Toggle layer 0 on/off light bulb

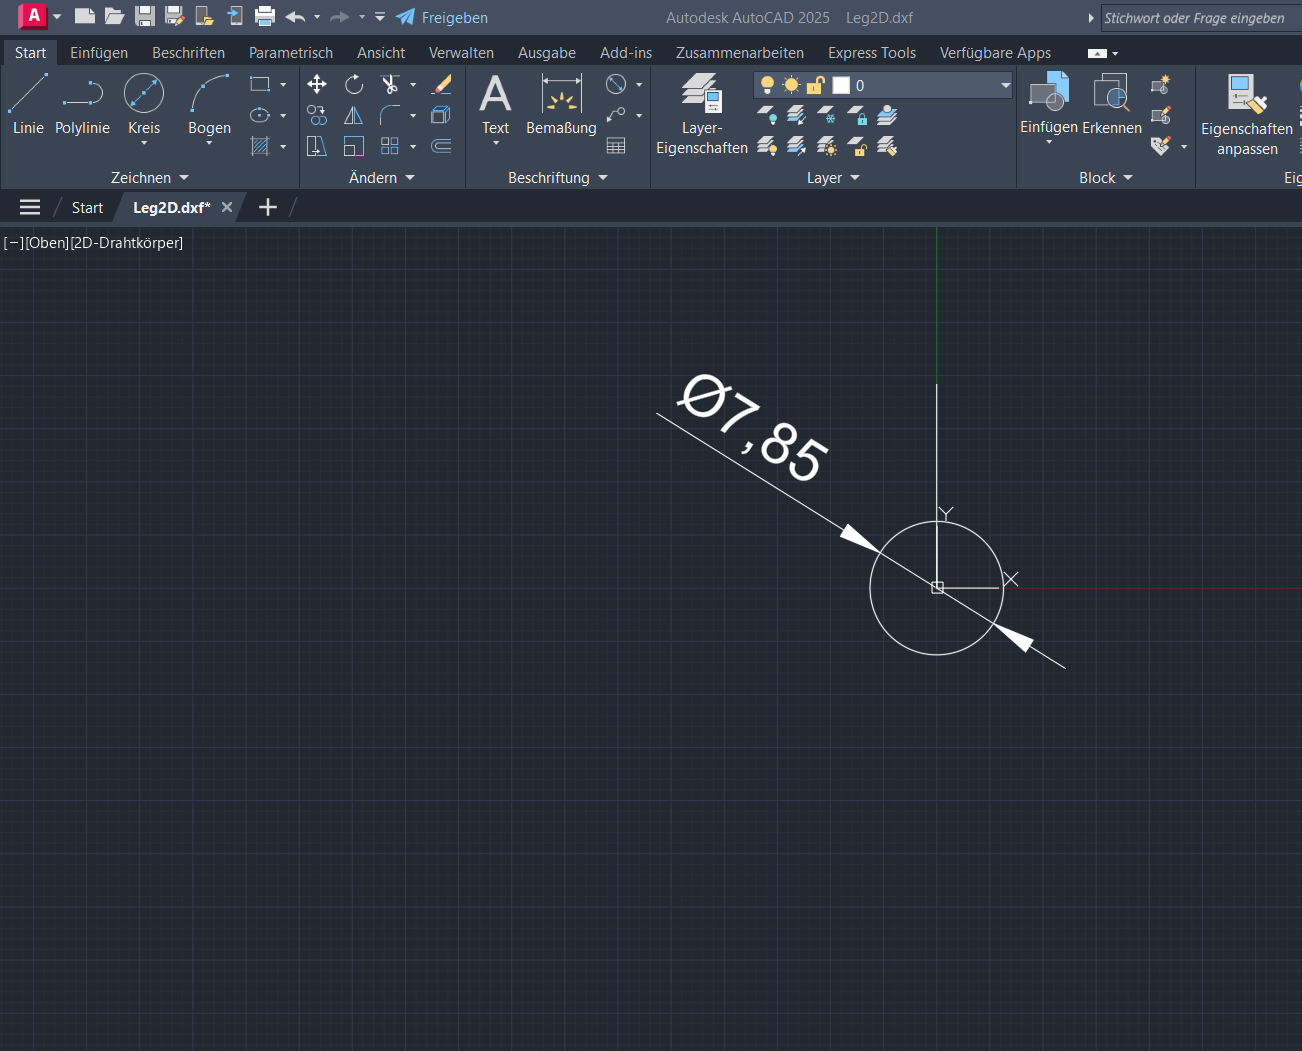point(767,85)
